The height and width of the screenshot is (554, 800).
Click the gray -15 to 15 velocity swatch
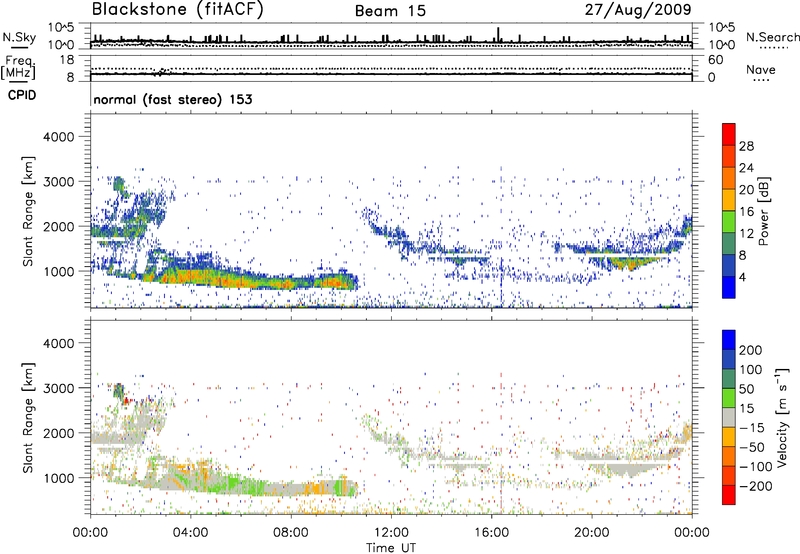pos(729,417)
